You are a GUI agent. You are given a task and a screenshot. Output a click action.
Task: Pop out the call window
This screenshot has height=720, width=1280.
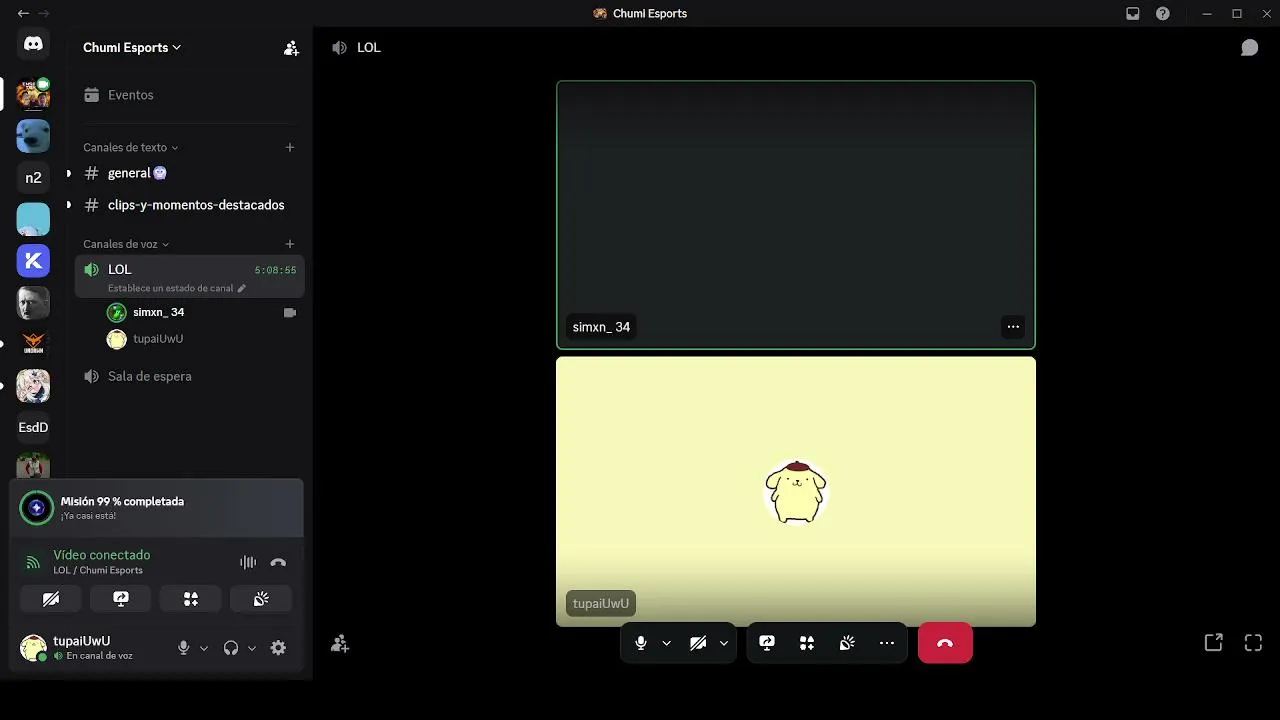point(1214,643)
